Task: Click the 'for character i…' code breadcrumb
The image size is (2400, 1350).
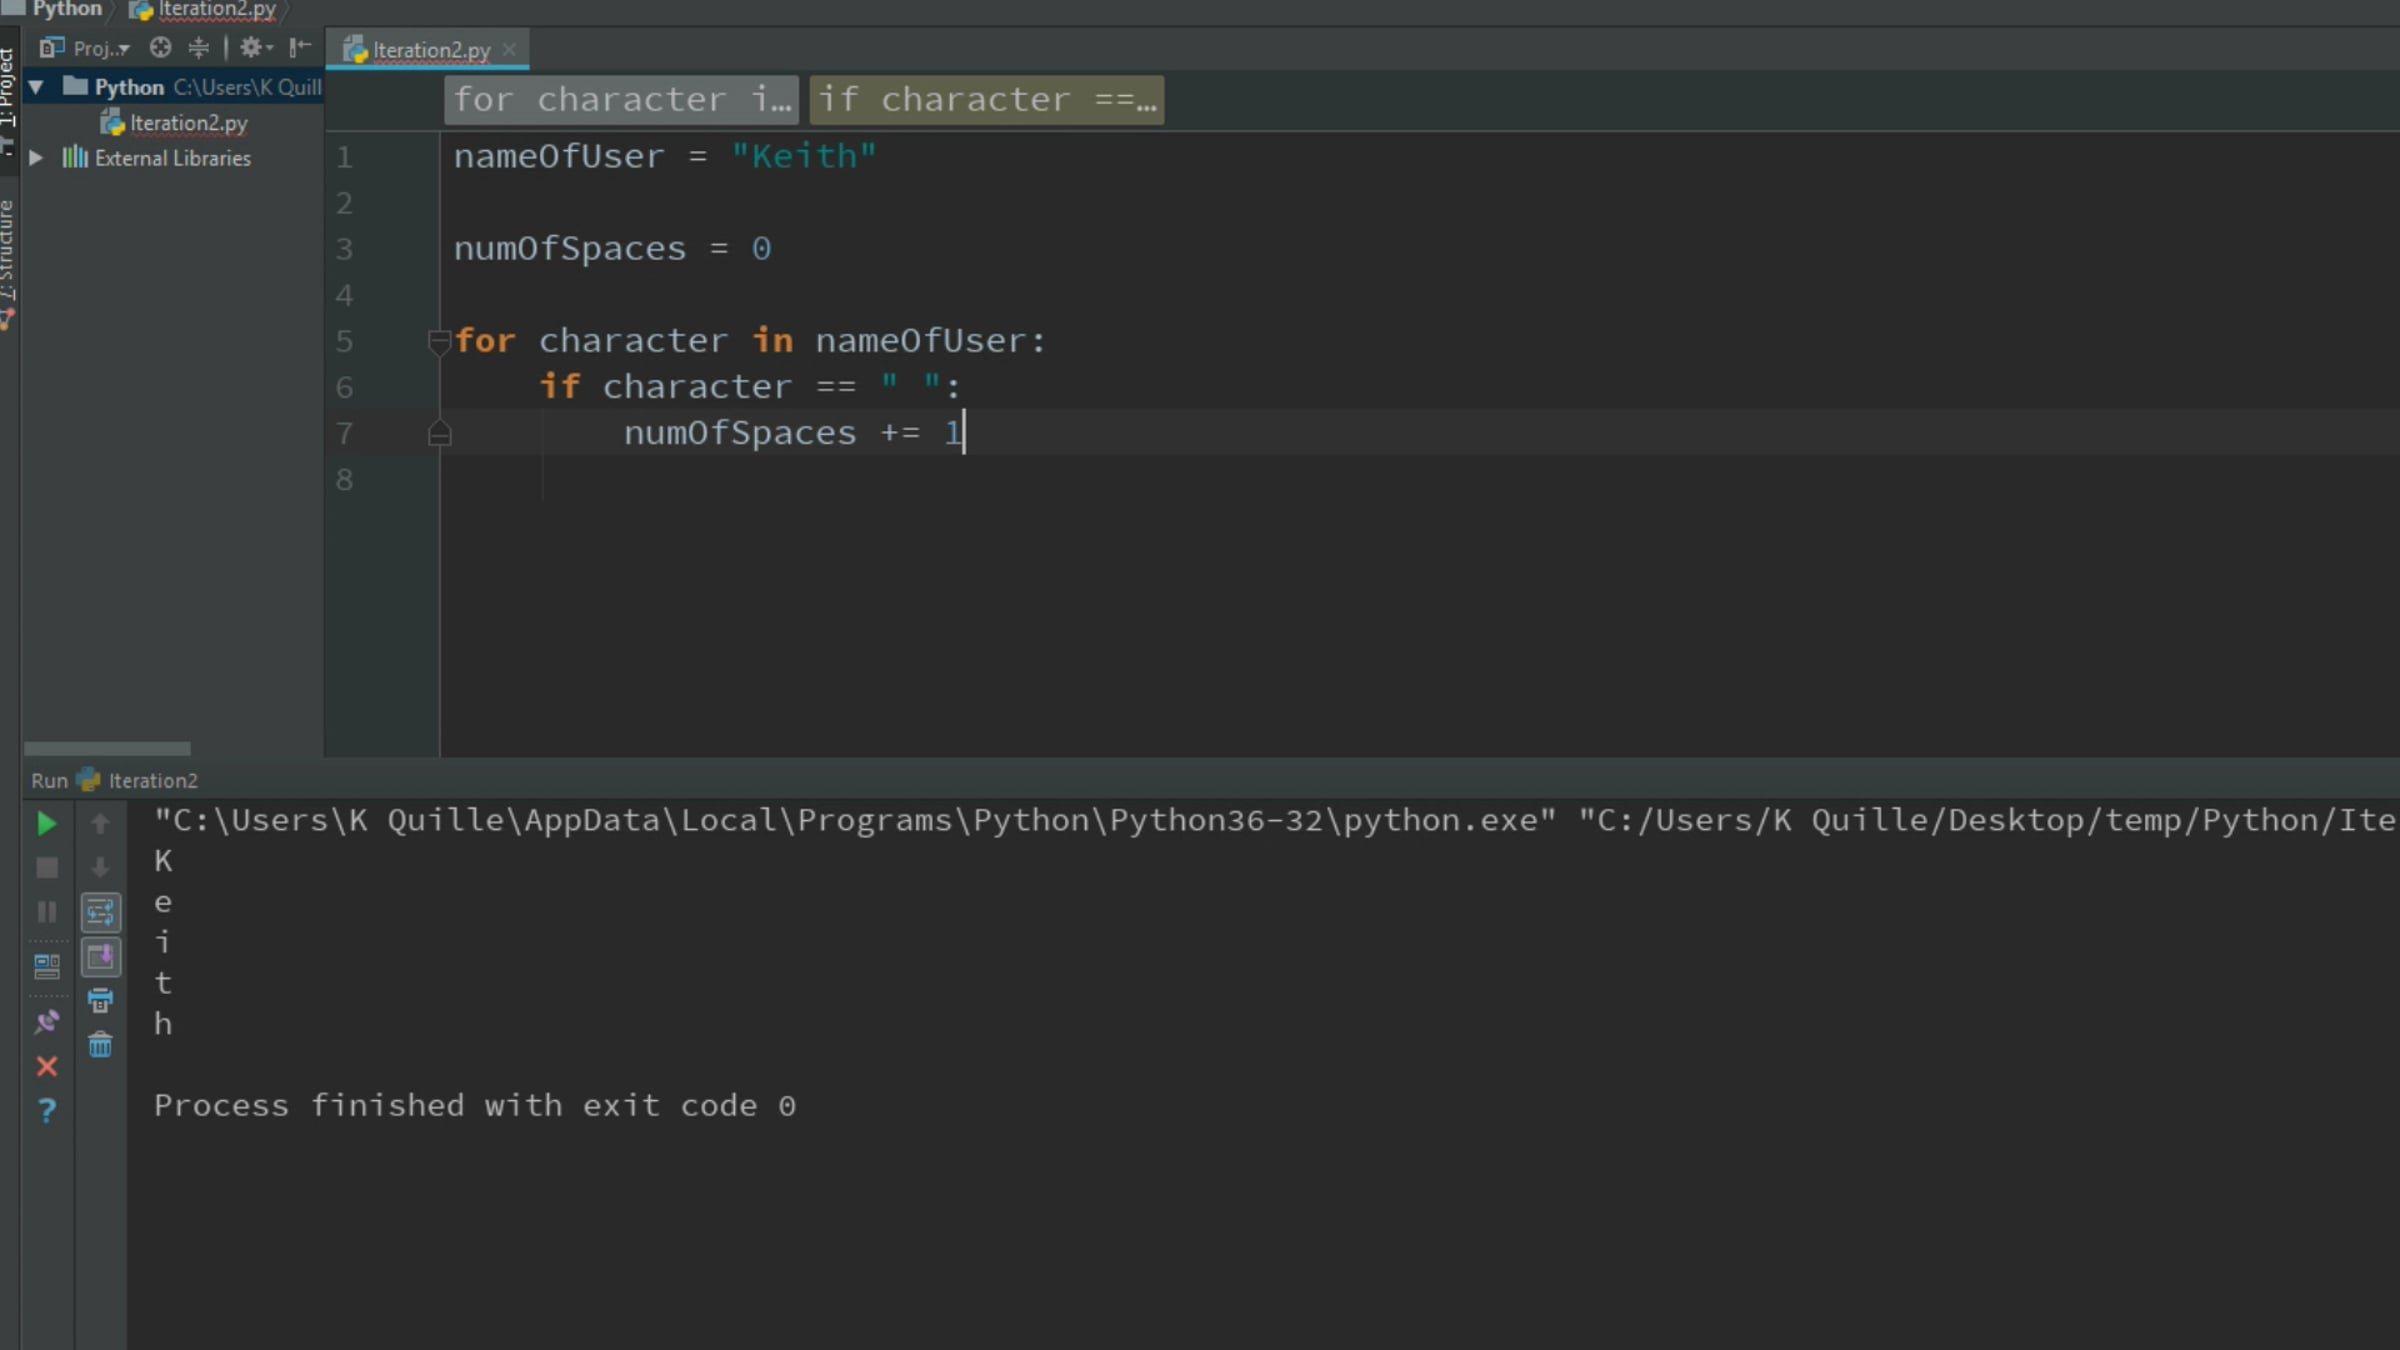Action: coord(621,100)
